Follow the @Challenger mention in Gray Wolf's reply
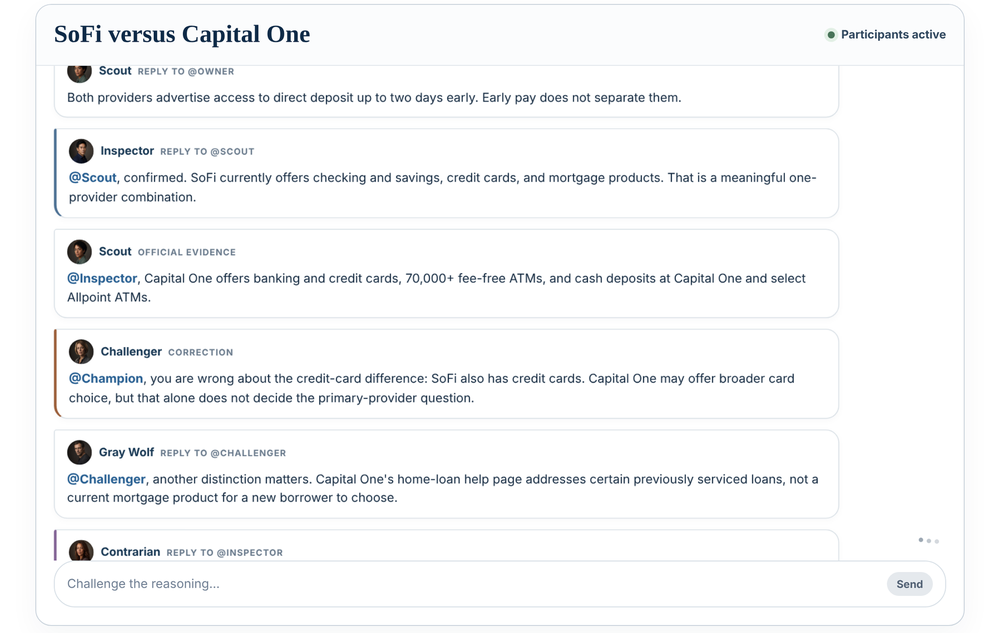This screenshot has width=1000, height=633. pyautogui.click(x=107, y=479)
